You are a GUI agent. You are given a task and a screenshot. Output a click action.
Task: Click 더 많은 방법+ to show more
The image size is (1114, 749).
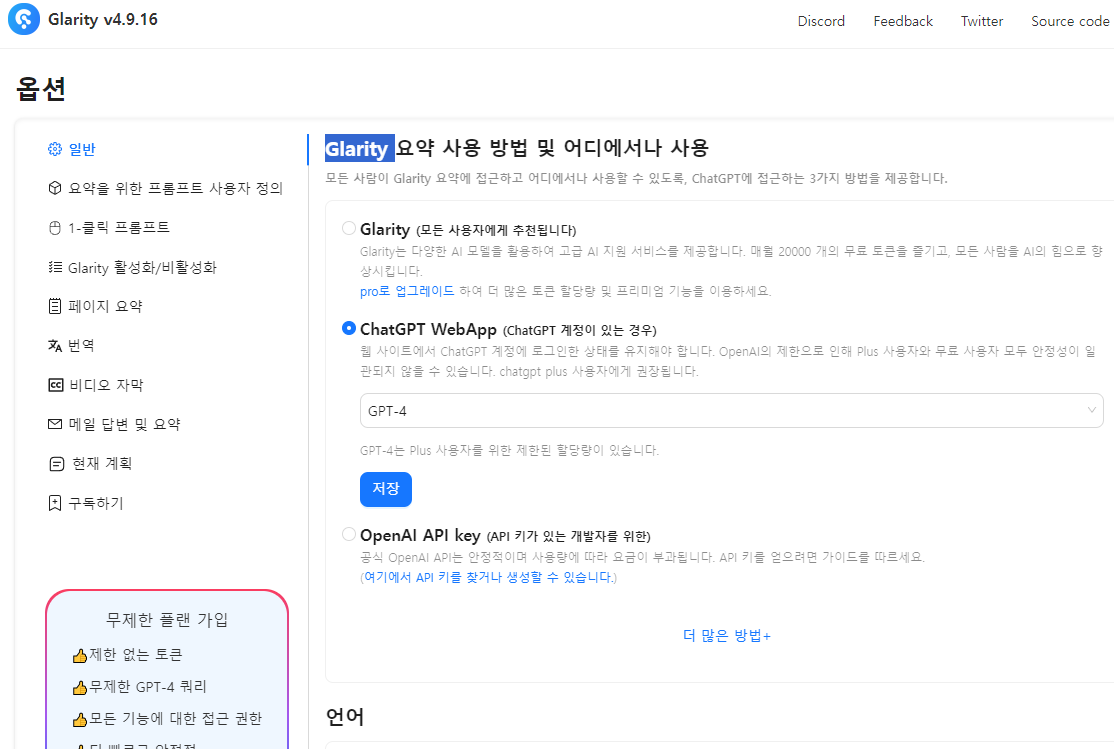727,635
